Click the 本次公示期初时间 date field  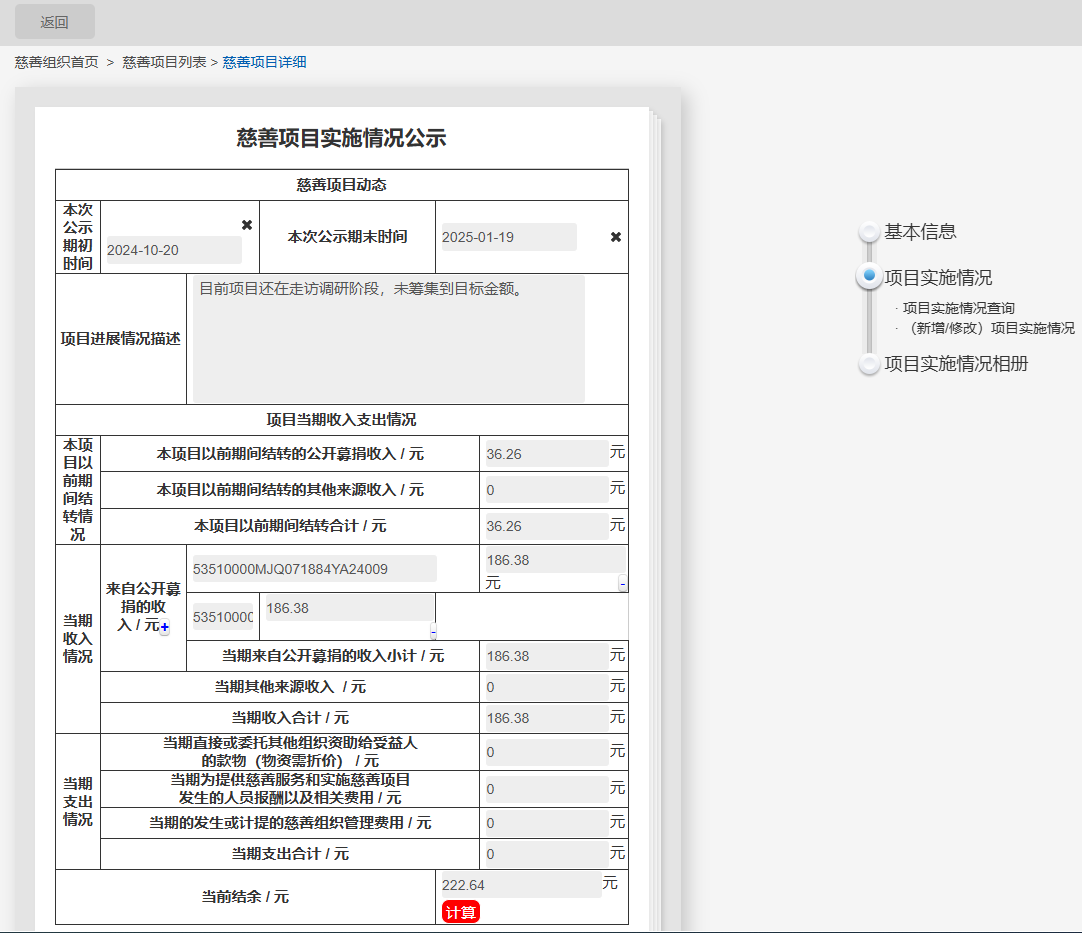[173, 250]
